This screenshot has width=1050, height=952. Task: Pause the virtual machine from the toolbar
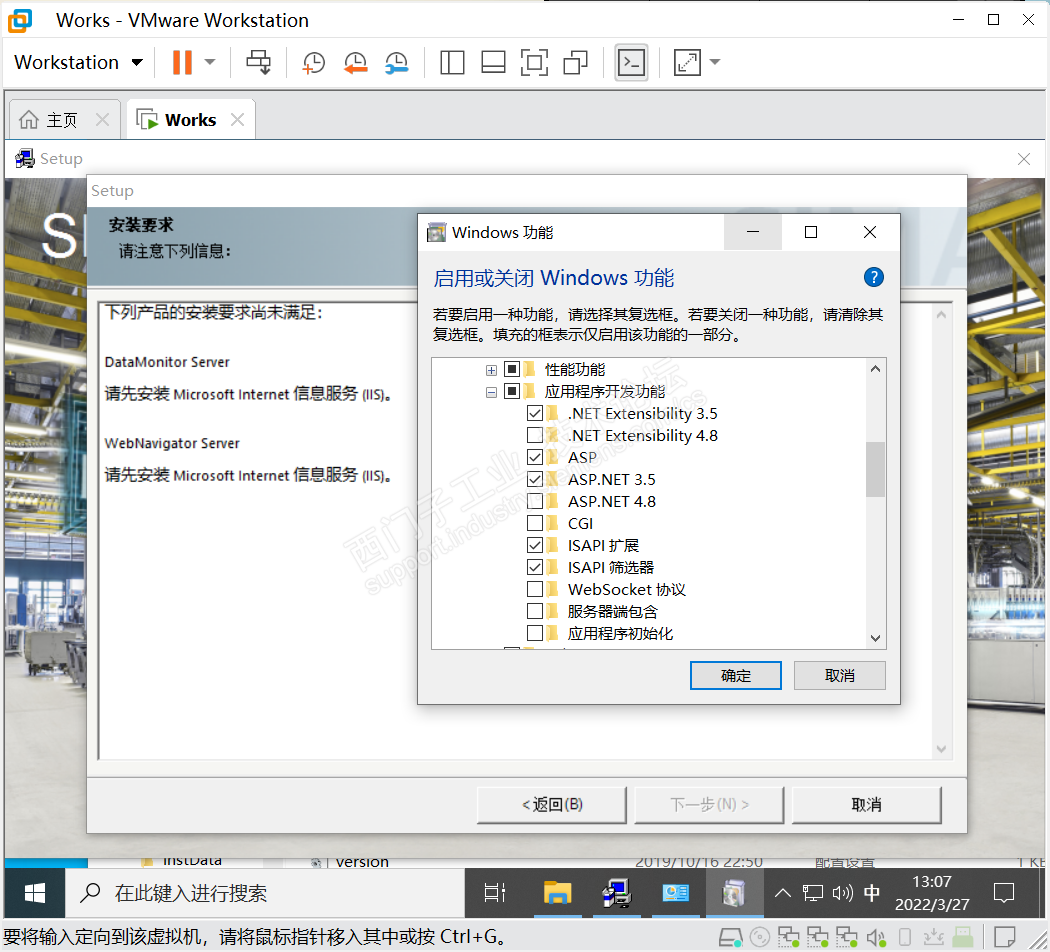click(182, 63)
